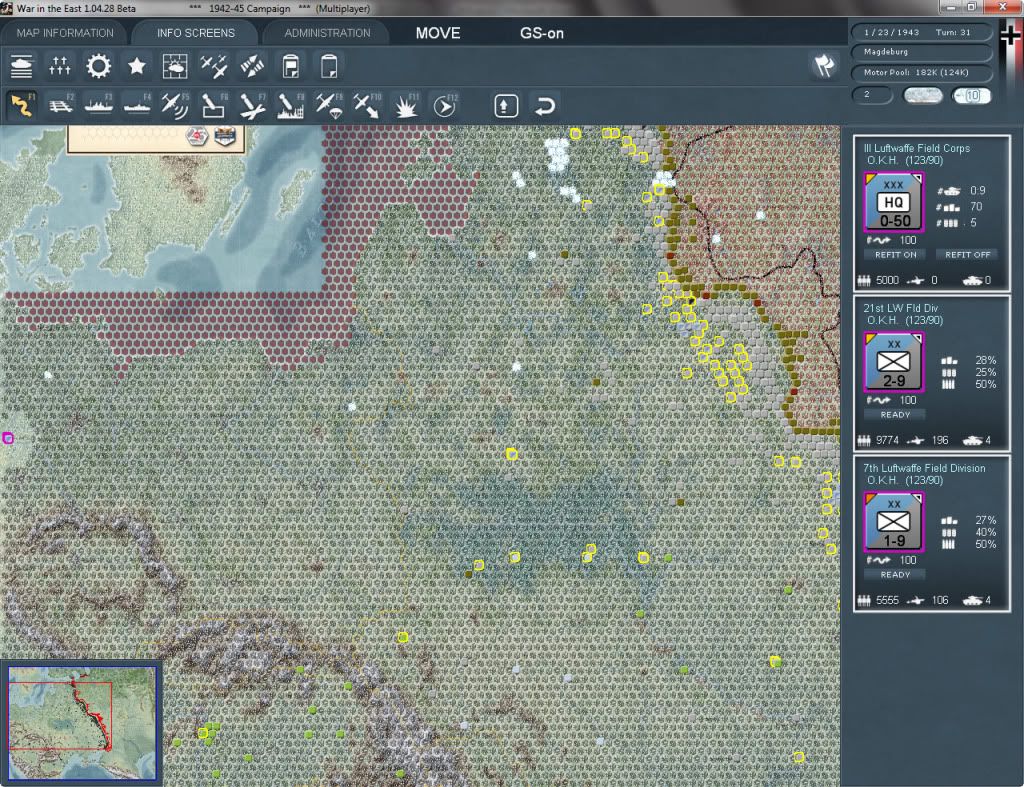1024x787 pixels.
Task: Select the III Luftwaffe Field Corps HQ counter
Action: coord(893,202)
